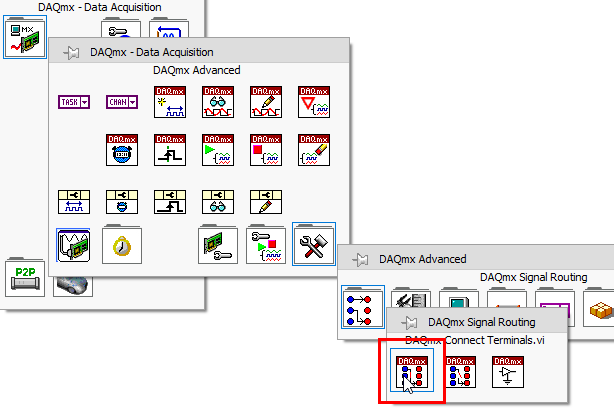This screenshot has height=418, width=614.
Task: Pin the DAQmx Signal Routing palette
Action: tap(410, 322)
